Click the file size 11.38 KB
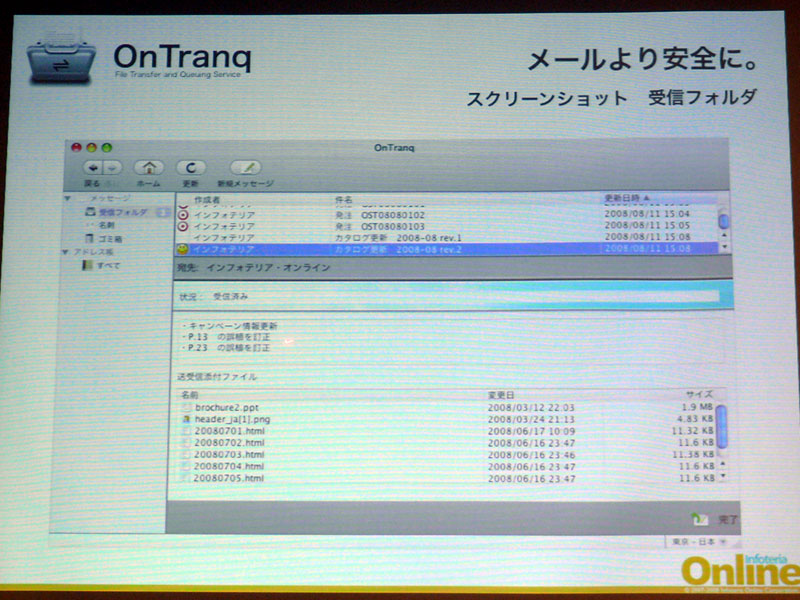800x600 pixels. pos(693,454)
